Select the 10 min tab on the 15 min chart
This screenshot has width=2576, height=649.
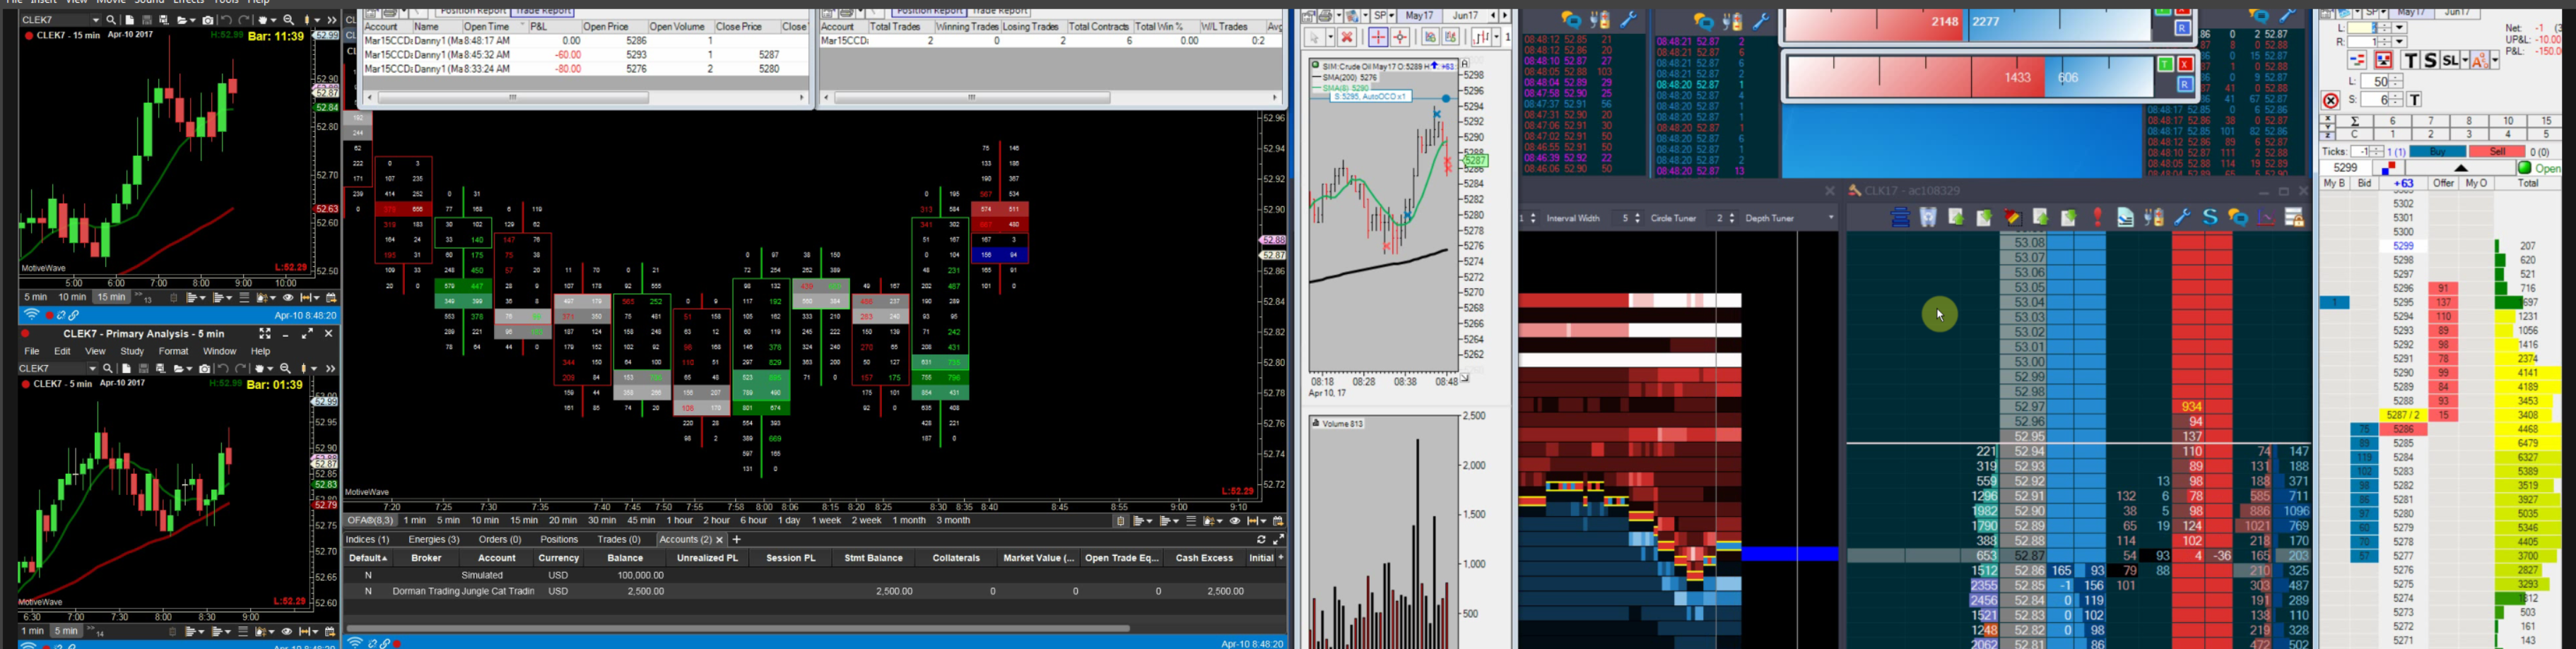[x=72, y=298]
